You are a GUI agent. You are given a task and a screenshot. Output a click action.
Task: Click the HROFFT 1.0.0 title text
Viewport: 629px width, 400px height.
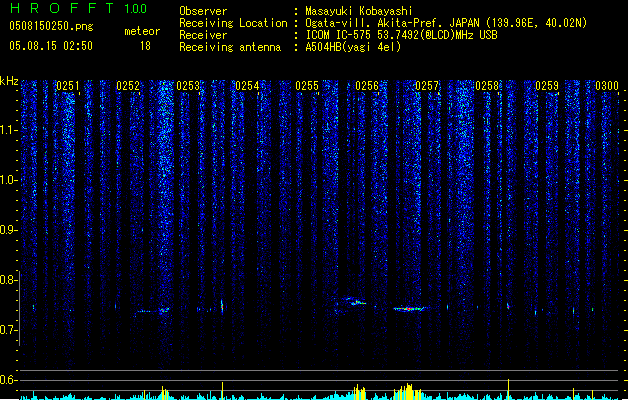(x=79, y=8)
